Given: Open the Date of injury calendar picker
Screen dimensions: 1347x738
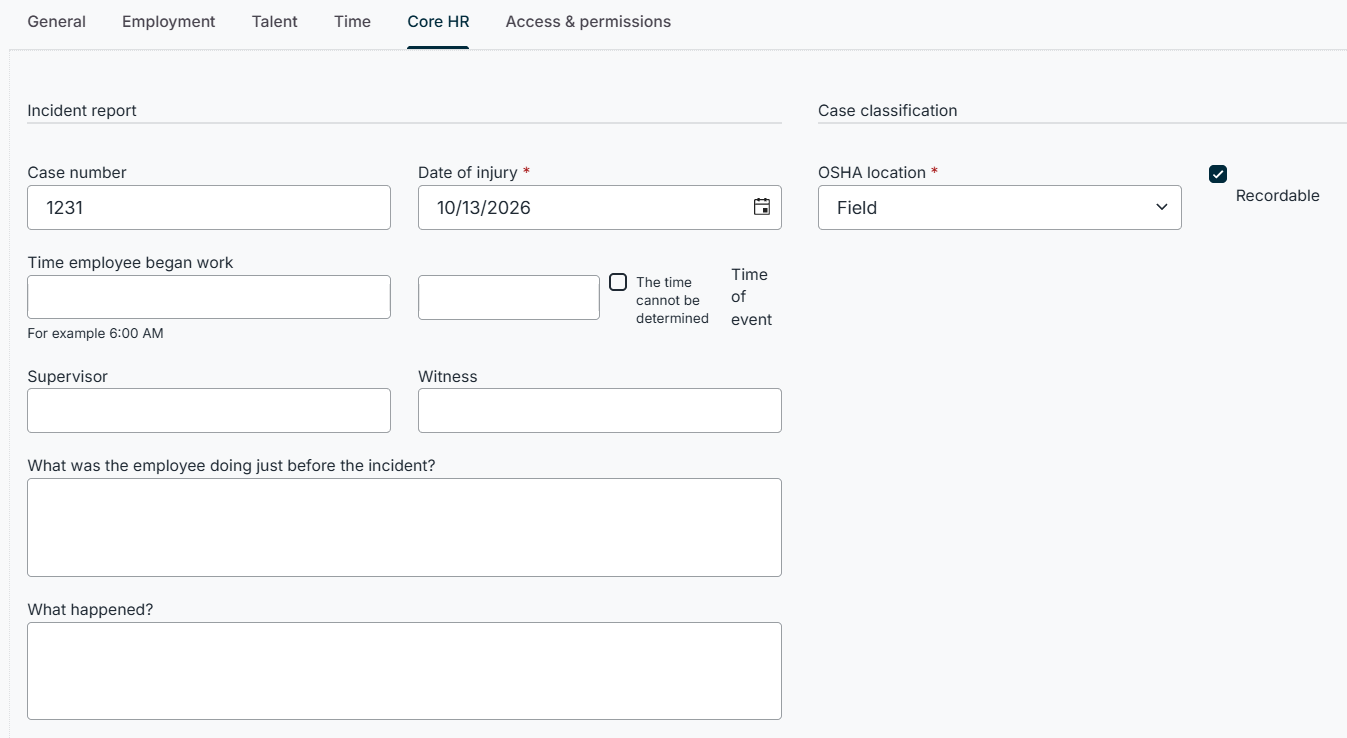Looking at the screenshot, I should pyautogui.click(x=762, y=207).
